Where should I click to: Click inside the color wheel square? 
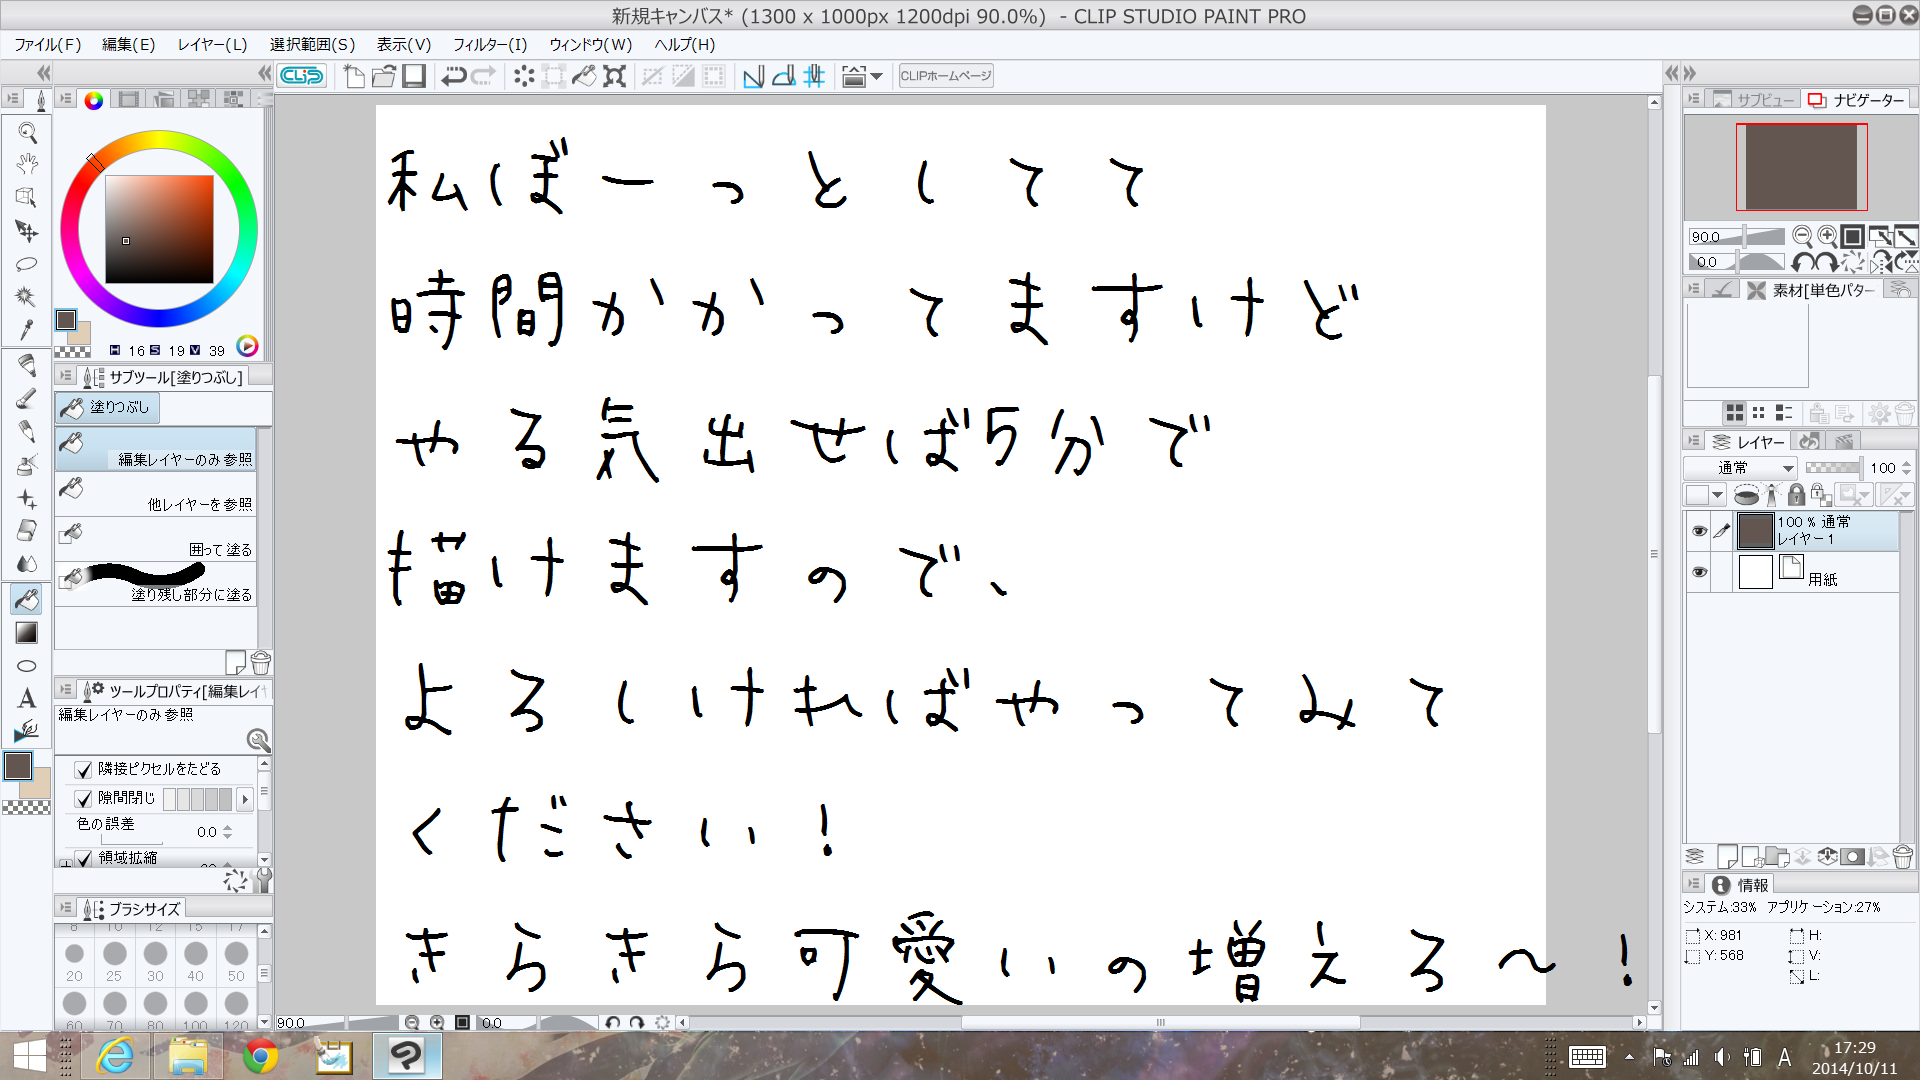coord(160,229)
